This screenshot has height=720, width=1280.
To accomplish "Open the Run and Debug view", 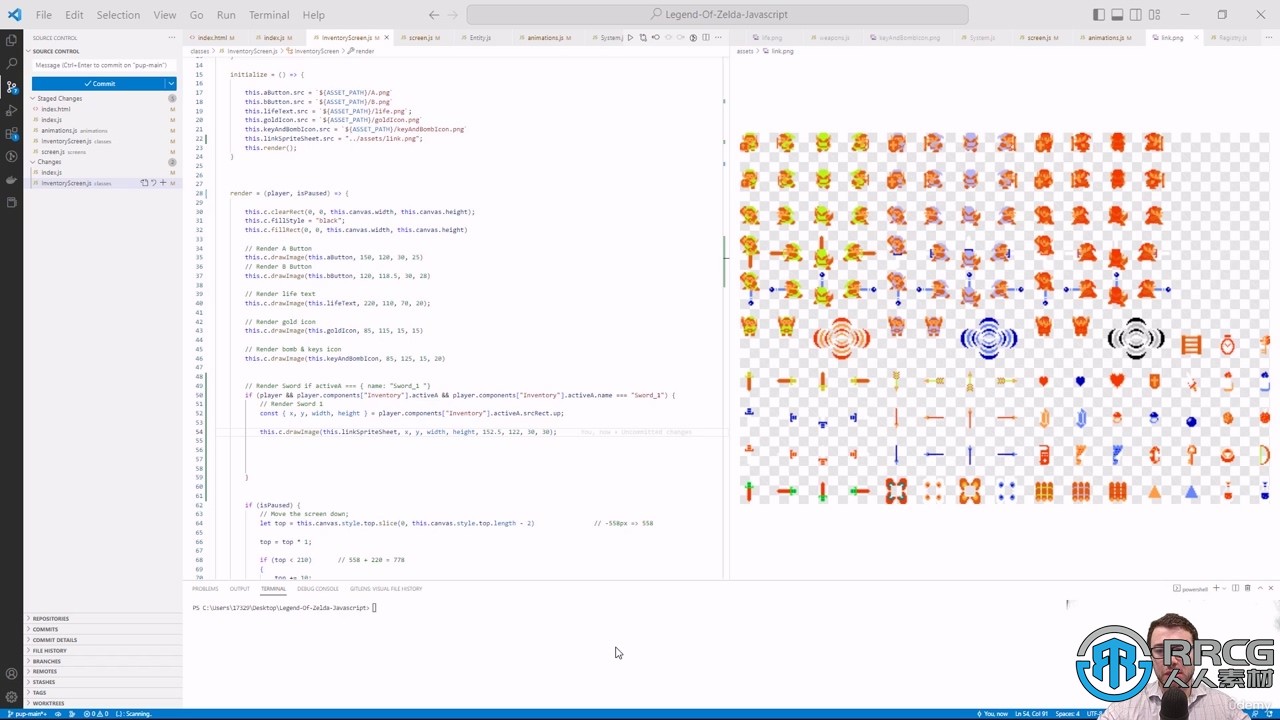I will 12,110.
